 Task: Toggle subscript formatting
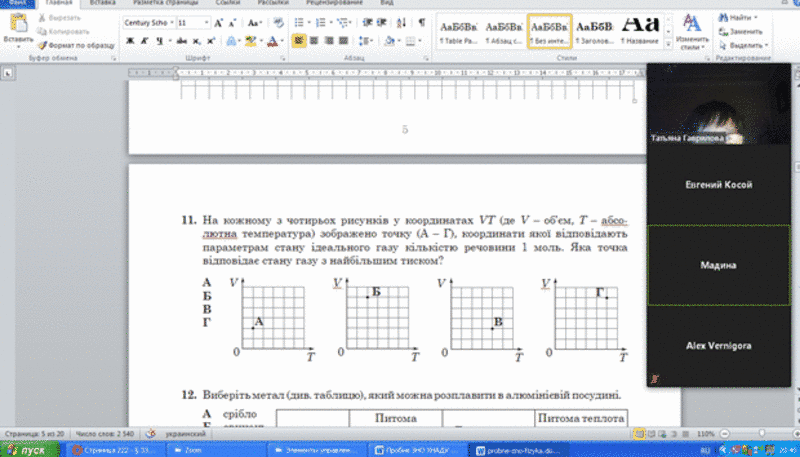pyautogui.click(x=196, y=41)
